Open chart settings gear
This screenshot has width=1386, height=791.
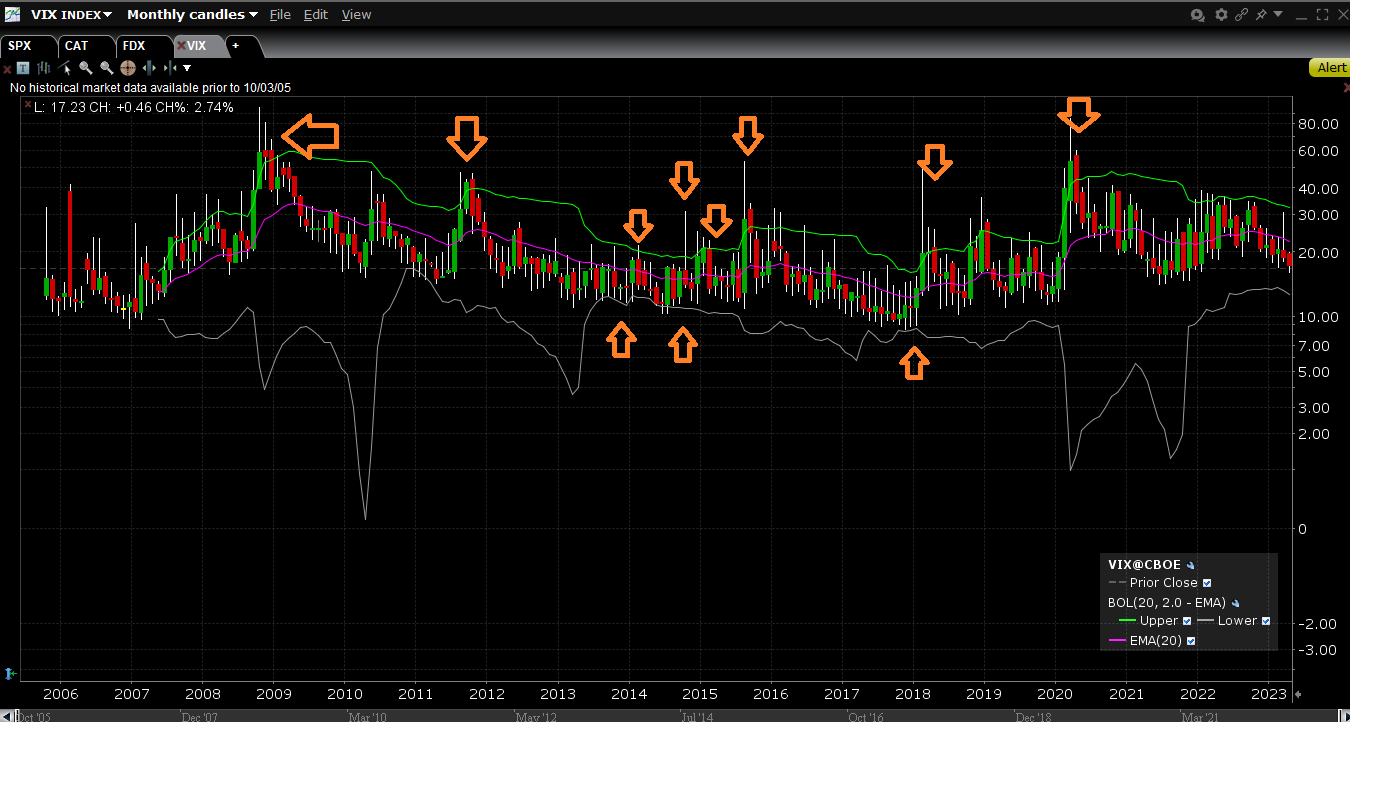point(1221,15)
